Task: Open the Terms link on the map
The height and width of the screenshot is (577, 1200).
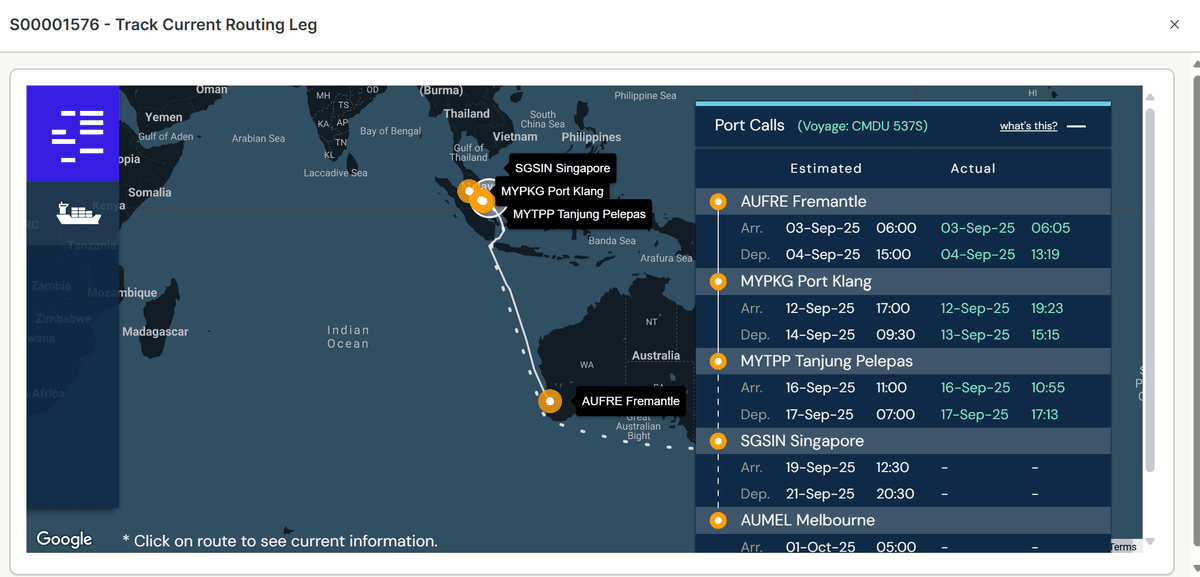Action: coord(1123,547)
